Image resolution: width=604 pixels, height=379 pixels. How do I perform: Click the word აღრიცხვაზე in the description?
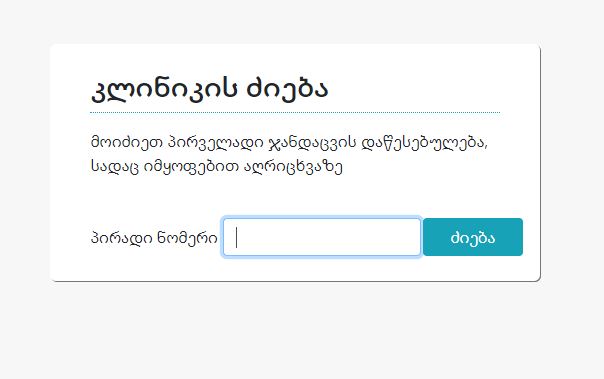[x=294, y=167]
